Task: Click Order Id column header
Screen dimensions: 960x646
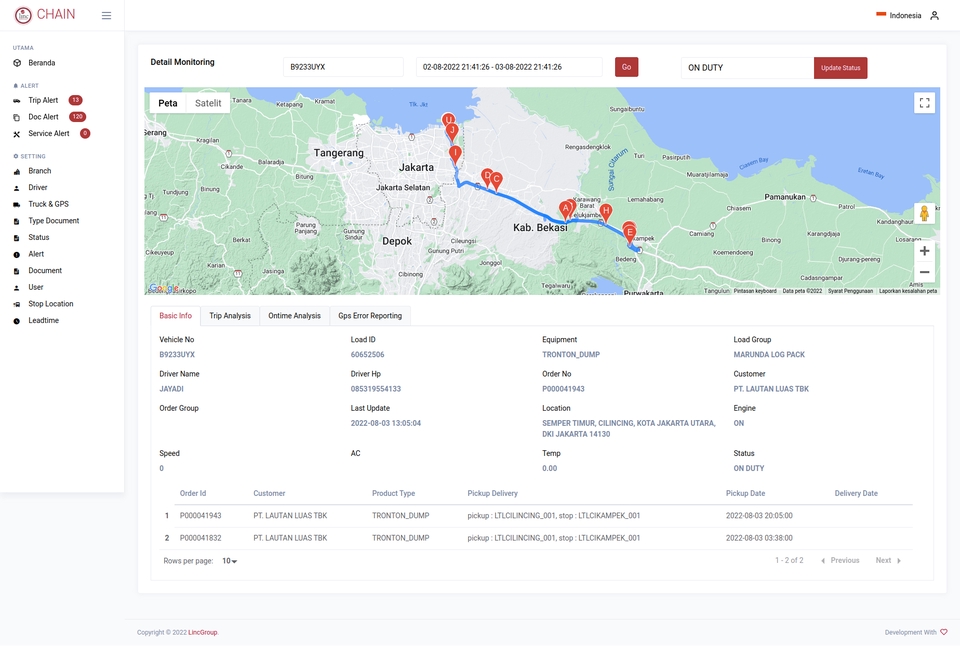Action: click(x=193, y=494)
